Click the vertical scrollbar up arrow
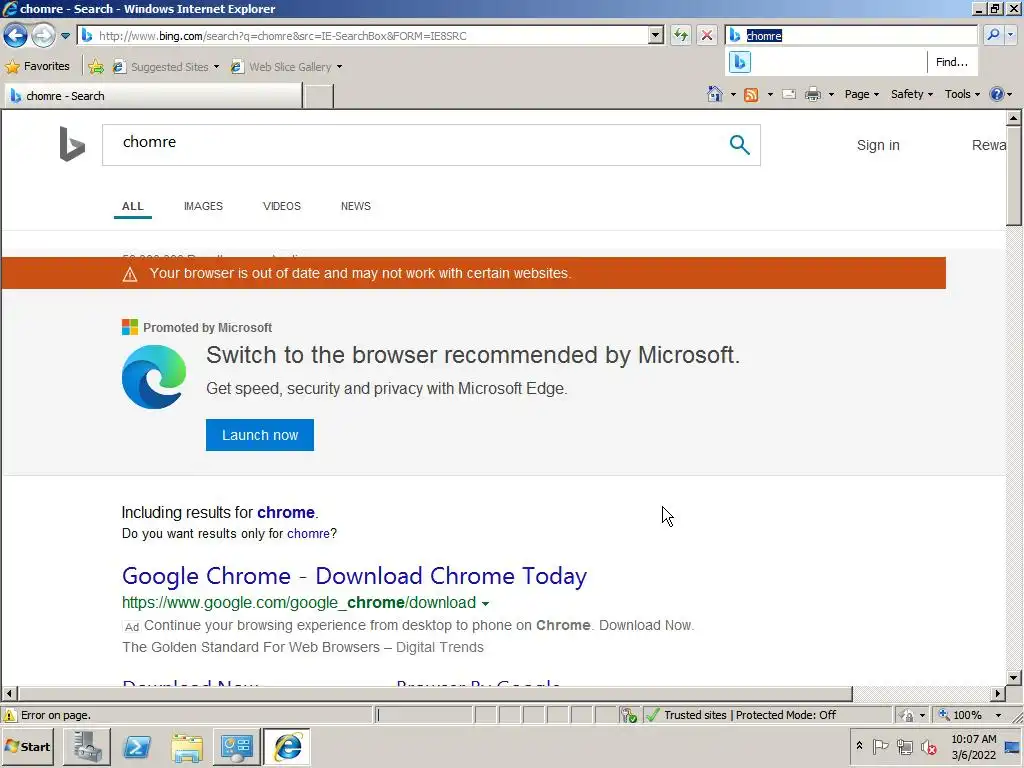 tap(1014, 118)
